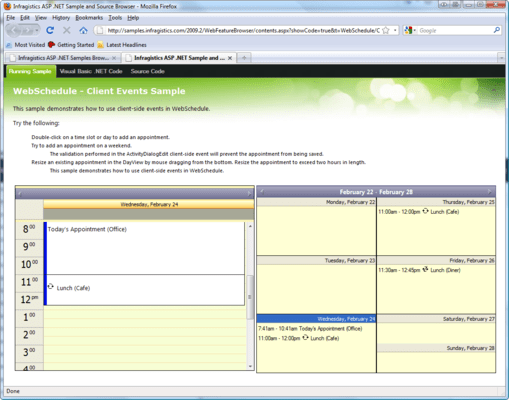
Task: Open the Help menu
Action: pos(133,18)
